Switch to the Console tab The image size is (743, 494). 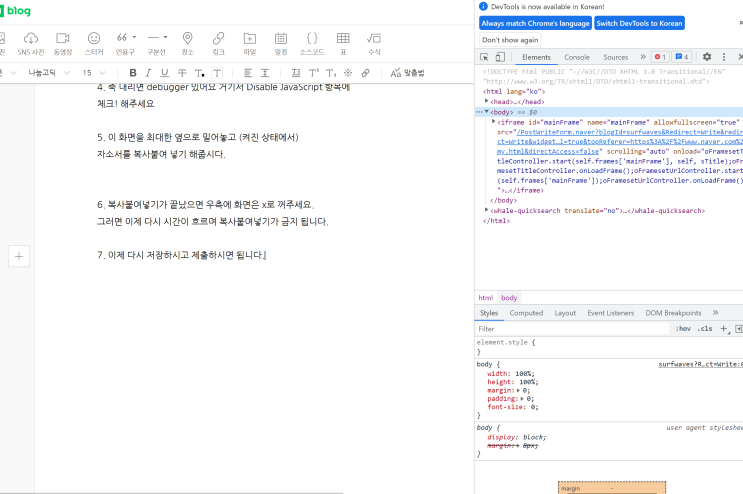pyautogui.click(x=577, y=57)
